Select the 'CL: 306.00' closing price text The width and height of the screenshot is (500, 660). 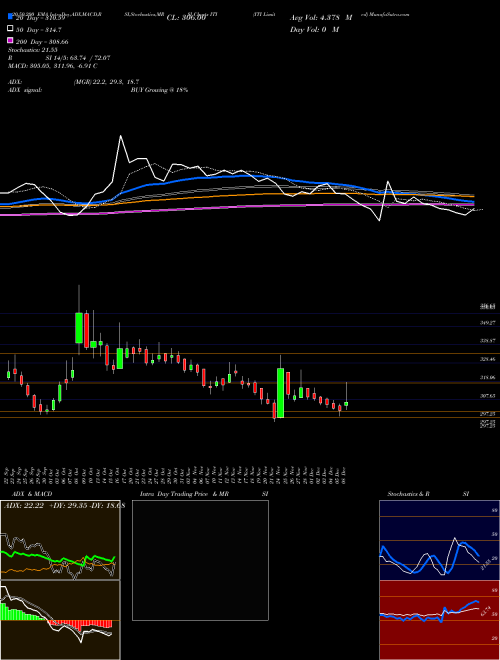point(186,18)
